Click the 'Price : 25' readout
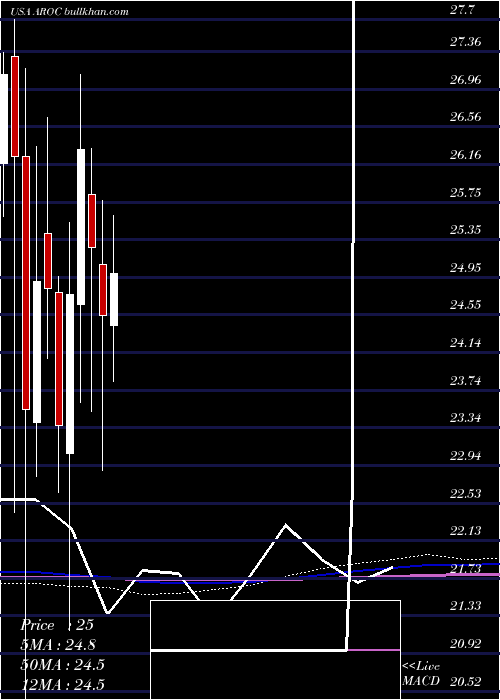The height and width of the screenshot is (700, 500). point(57,625)
